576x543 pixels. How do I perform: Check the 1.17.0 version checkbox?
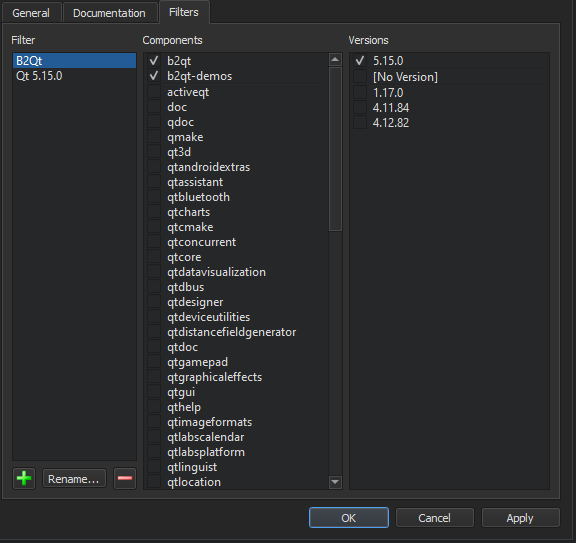pyautogui.click(x=360, y=92)
